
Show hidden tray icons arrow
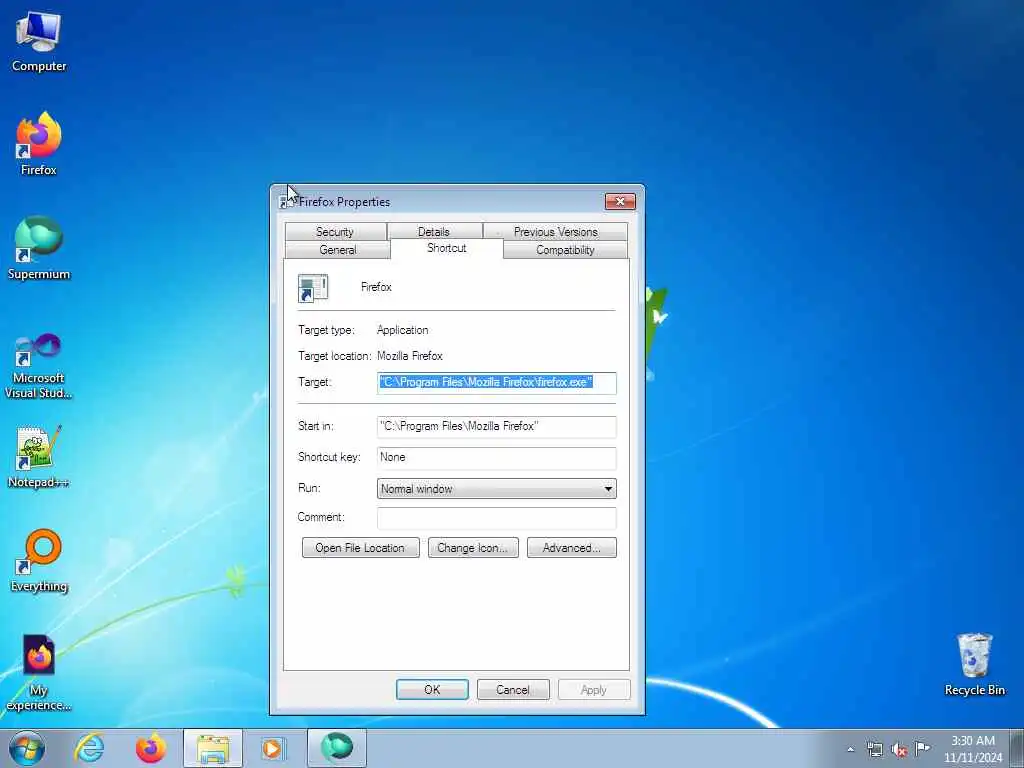coord(850,749)
